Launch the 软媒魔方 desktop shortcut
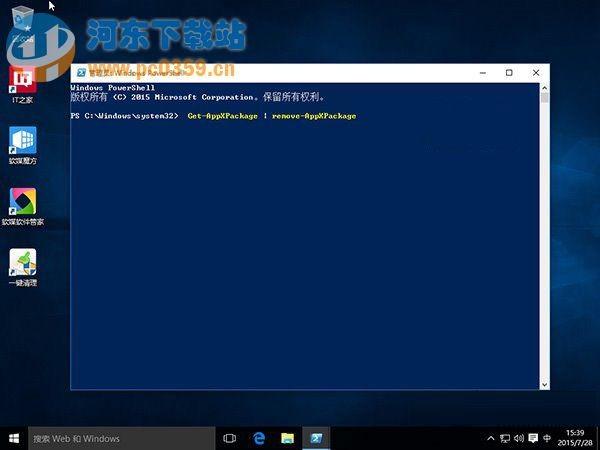 click(x=23, y=145)
